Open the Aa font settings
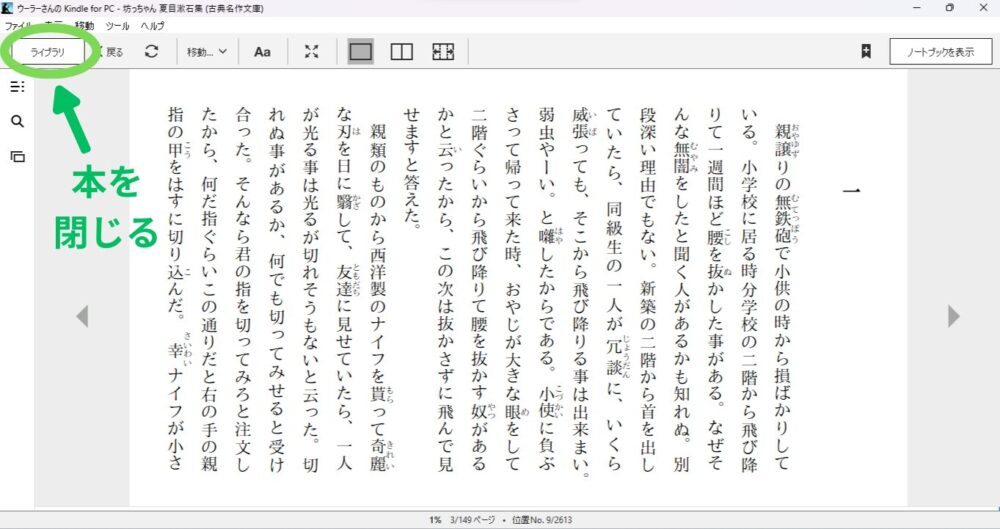 pos(262,52)
